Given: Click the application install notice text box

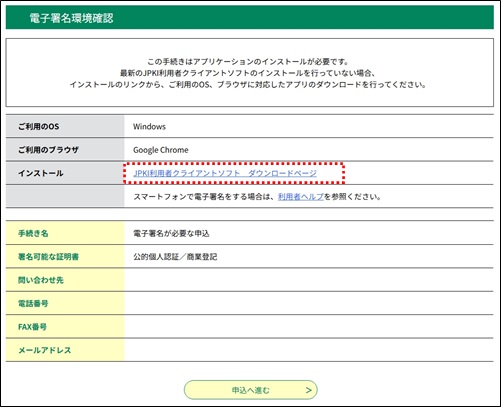Looking at the screenshot, I should click(x=250, y=73).
